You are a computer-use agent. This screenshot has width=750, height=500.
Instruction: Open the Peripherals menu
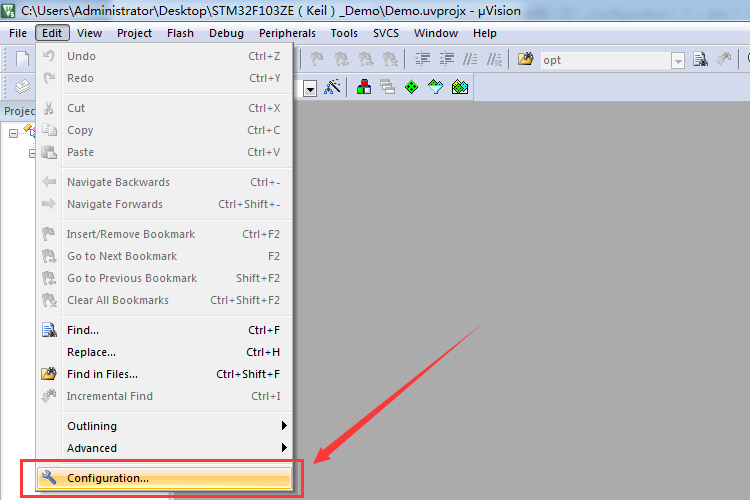[x=287, y=33]
